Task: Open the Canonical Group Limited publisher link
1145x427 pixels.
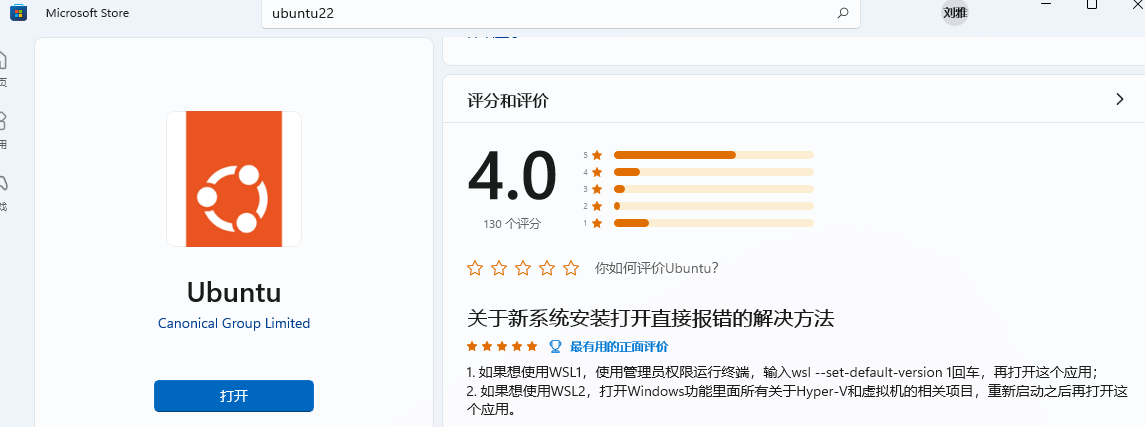Action: click(x=234, y=323)
